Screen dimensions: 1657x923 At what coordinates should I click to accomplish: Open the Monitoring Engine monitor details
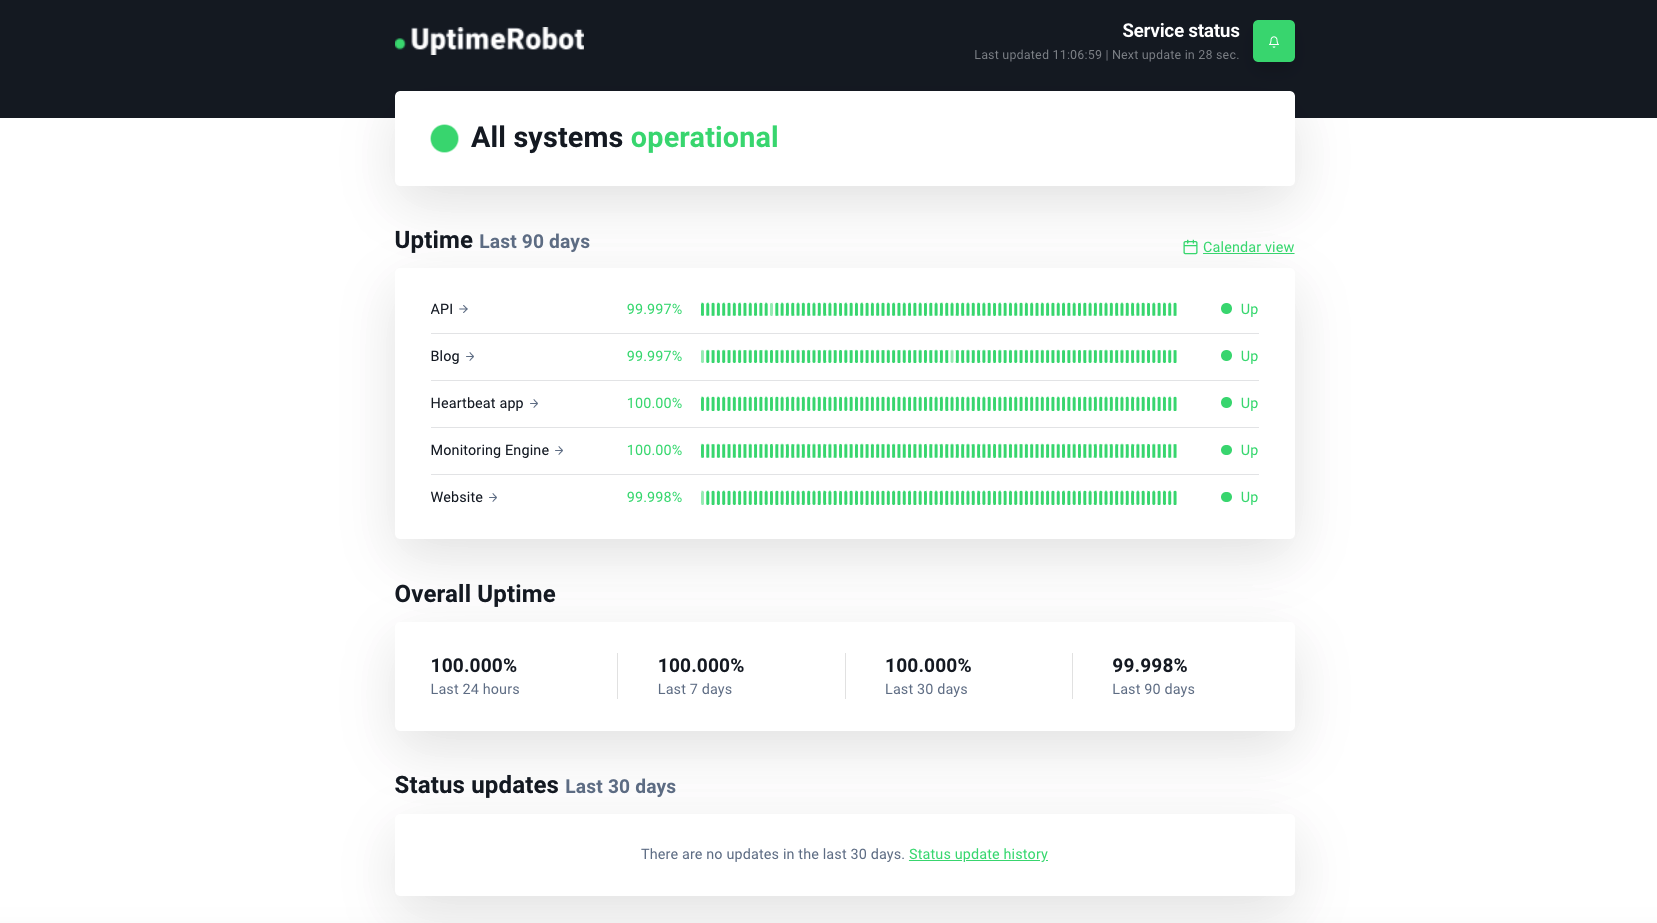497,450
